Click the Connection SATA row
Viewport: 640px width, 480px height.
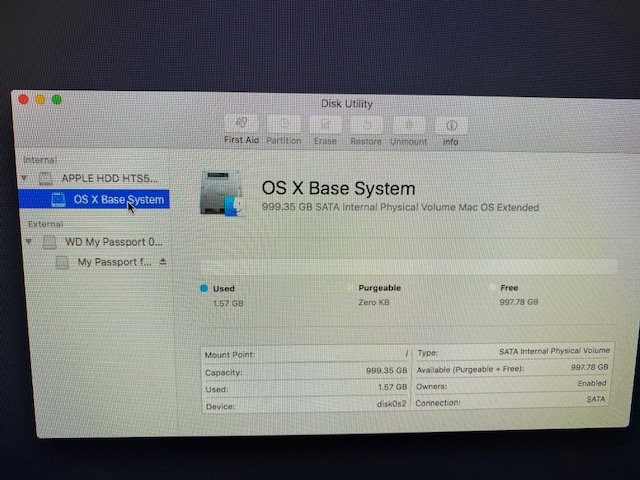pos(511,401)
